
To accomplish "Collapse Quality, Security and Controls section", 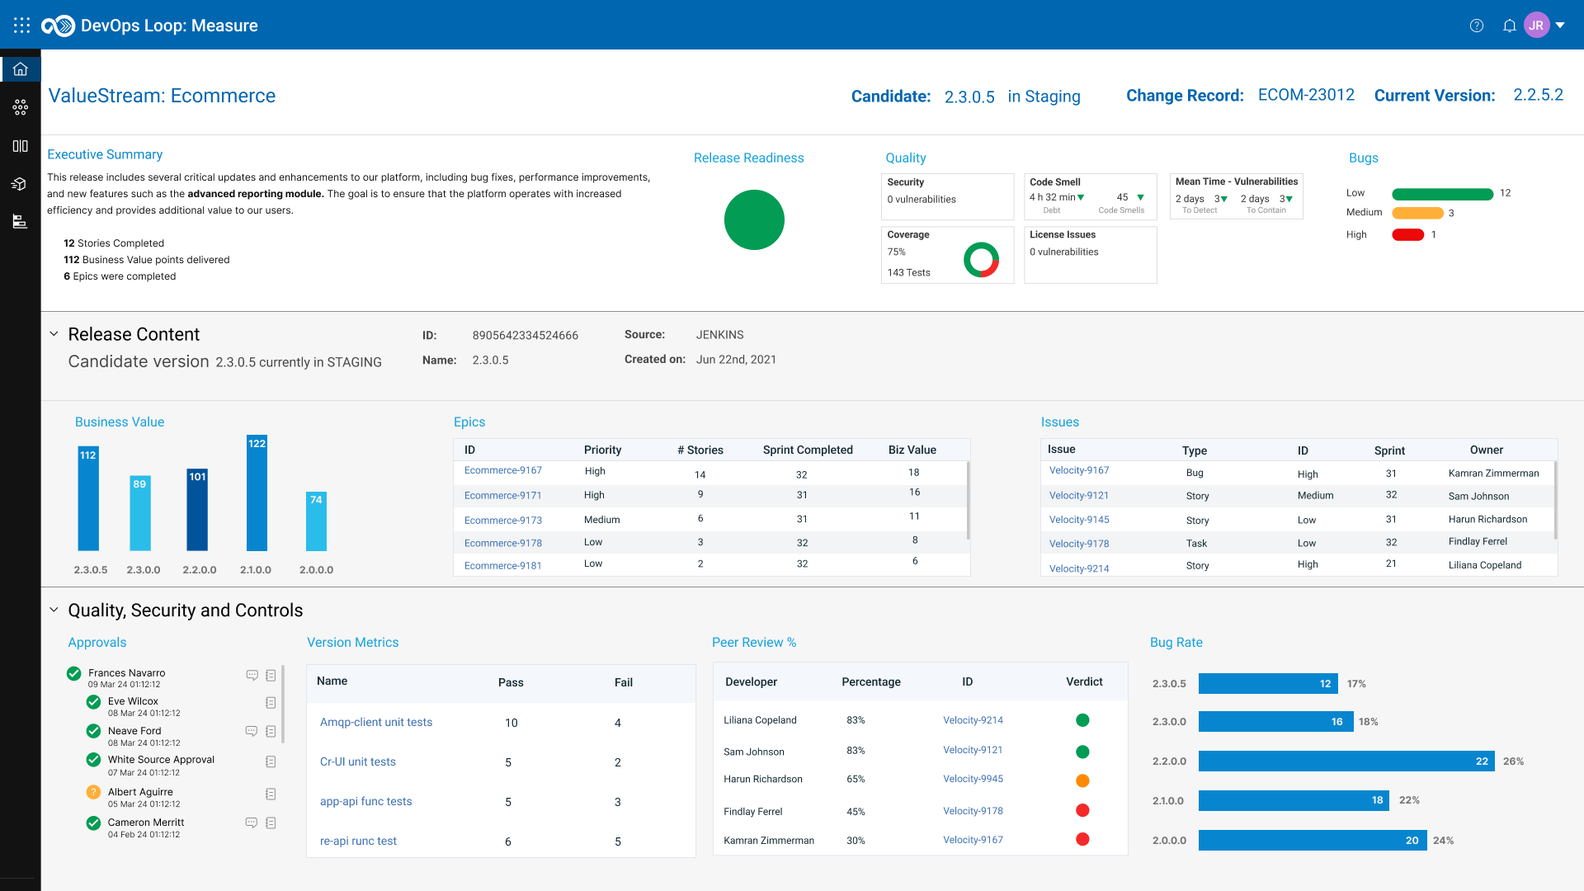I will 54,610.
